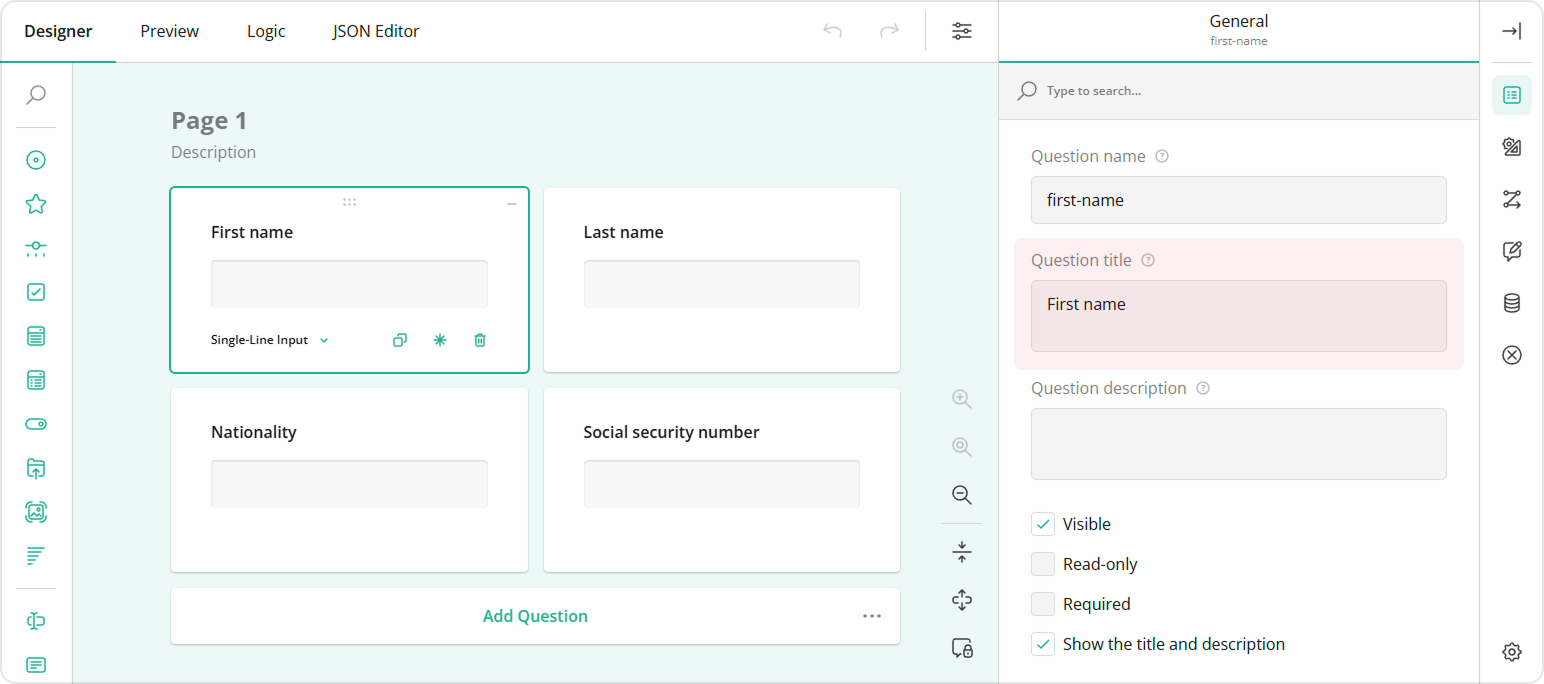Image resolution: width=1544 pixels, height=684 pixels.
Task: Enable the Read-only checkbox
Action: click(x=1043, y=563)
